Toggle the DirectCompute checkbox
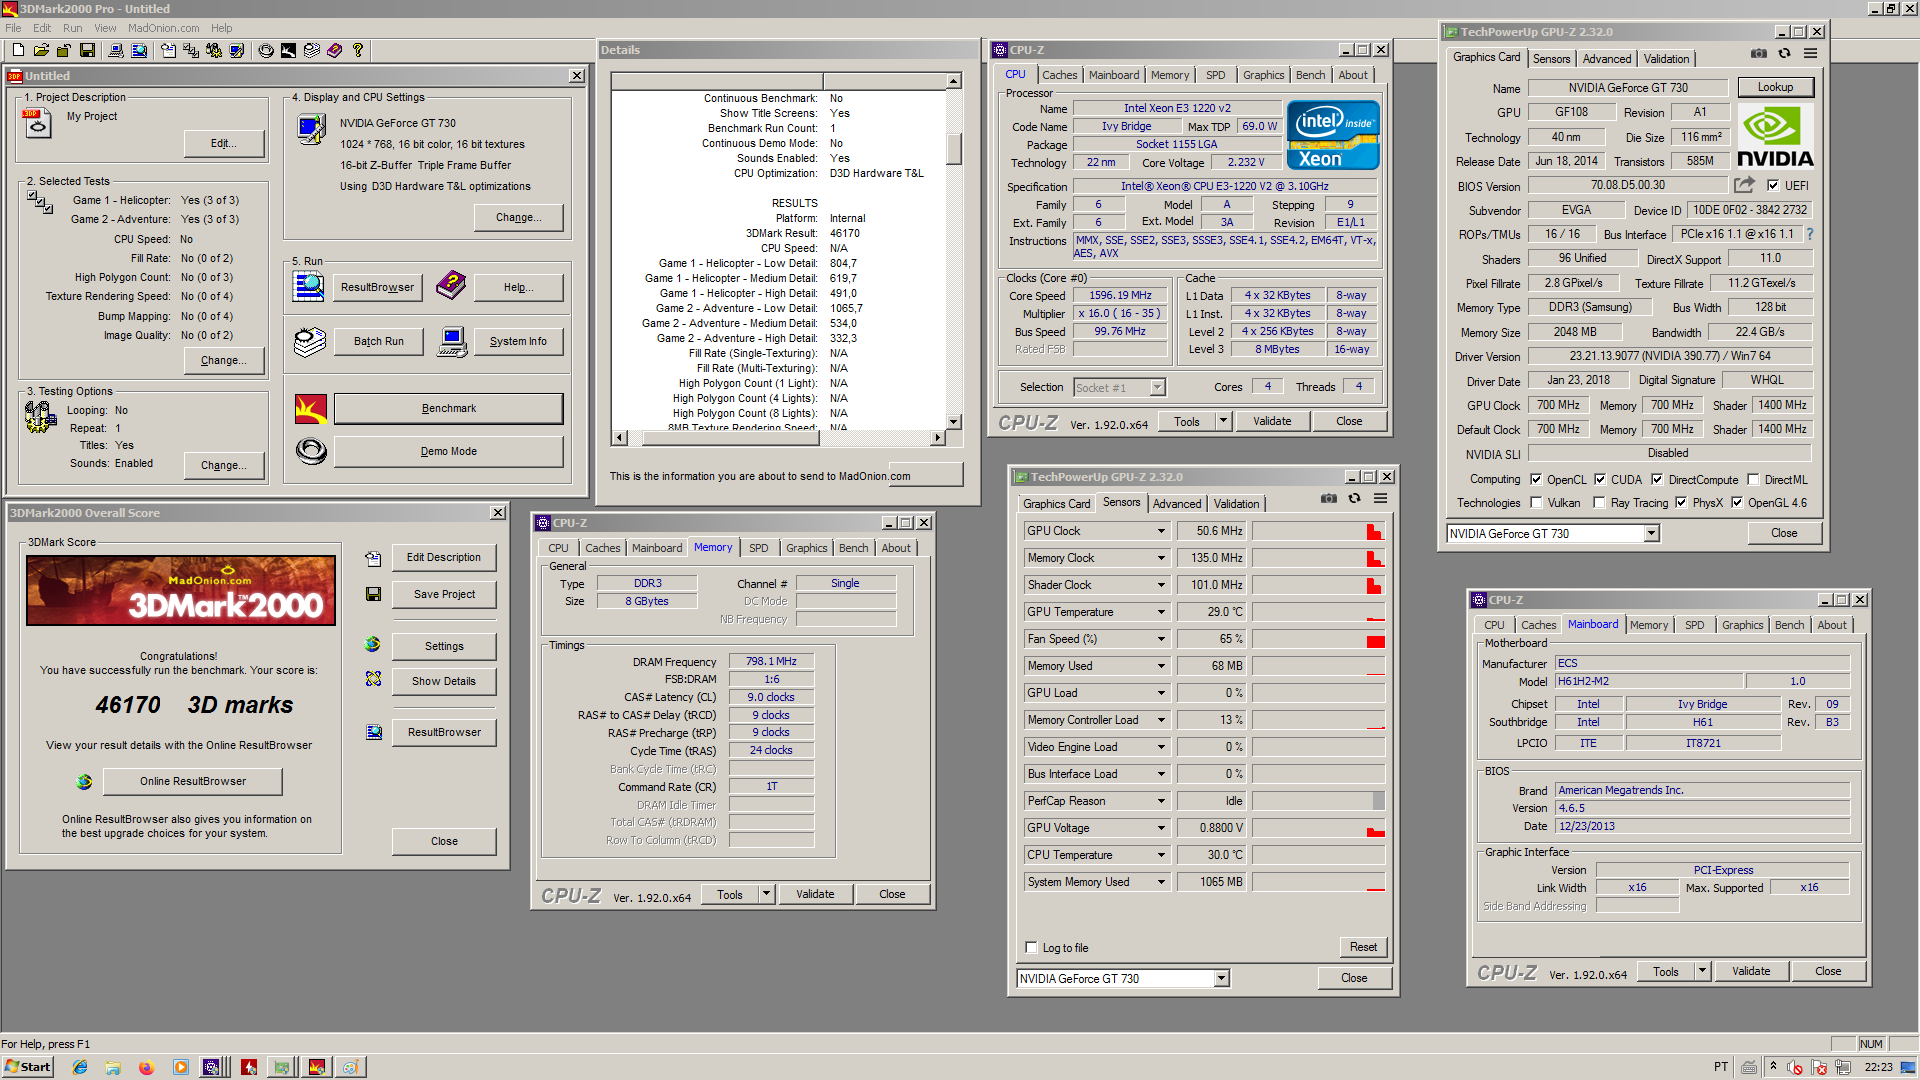 point(1657,480)
